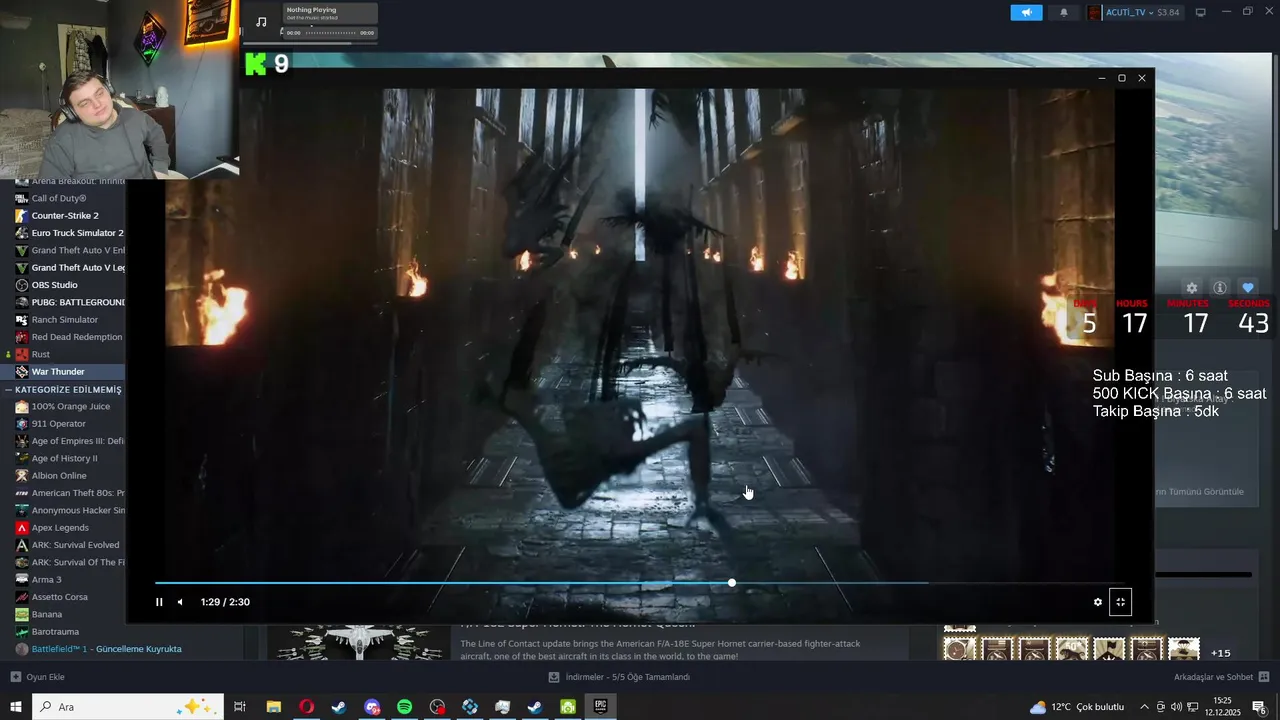1280x720 pixels.
Task: Open the Steam announcements megaphone button
Action: 1026,12
